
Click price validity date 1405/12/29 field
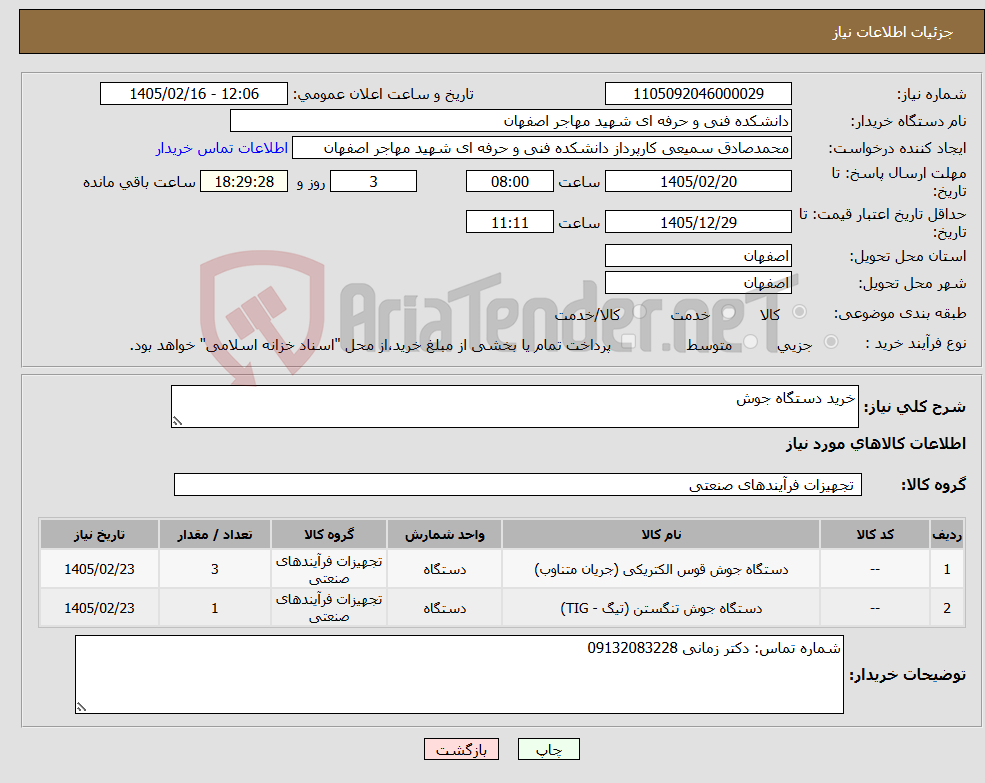(698, 222)
